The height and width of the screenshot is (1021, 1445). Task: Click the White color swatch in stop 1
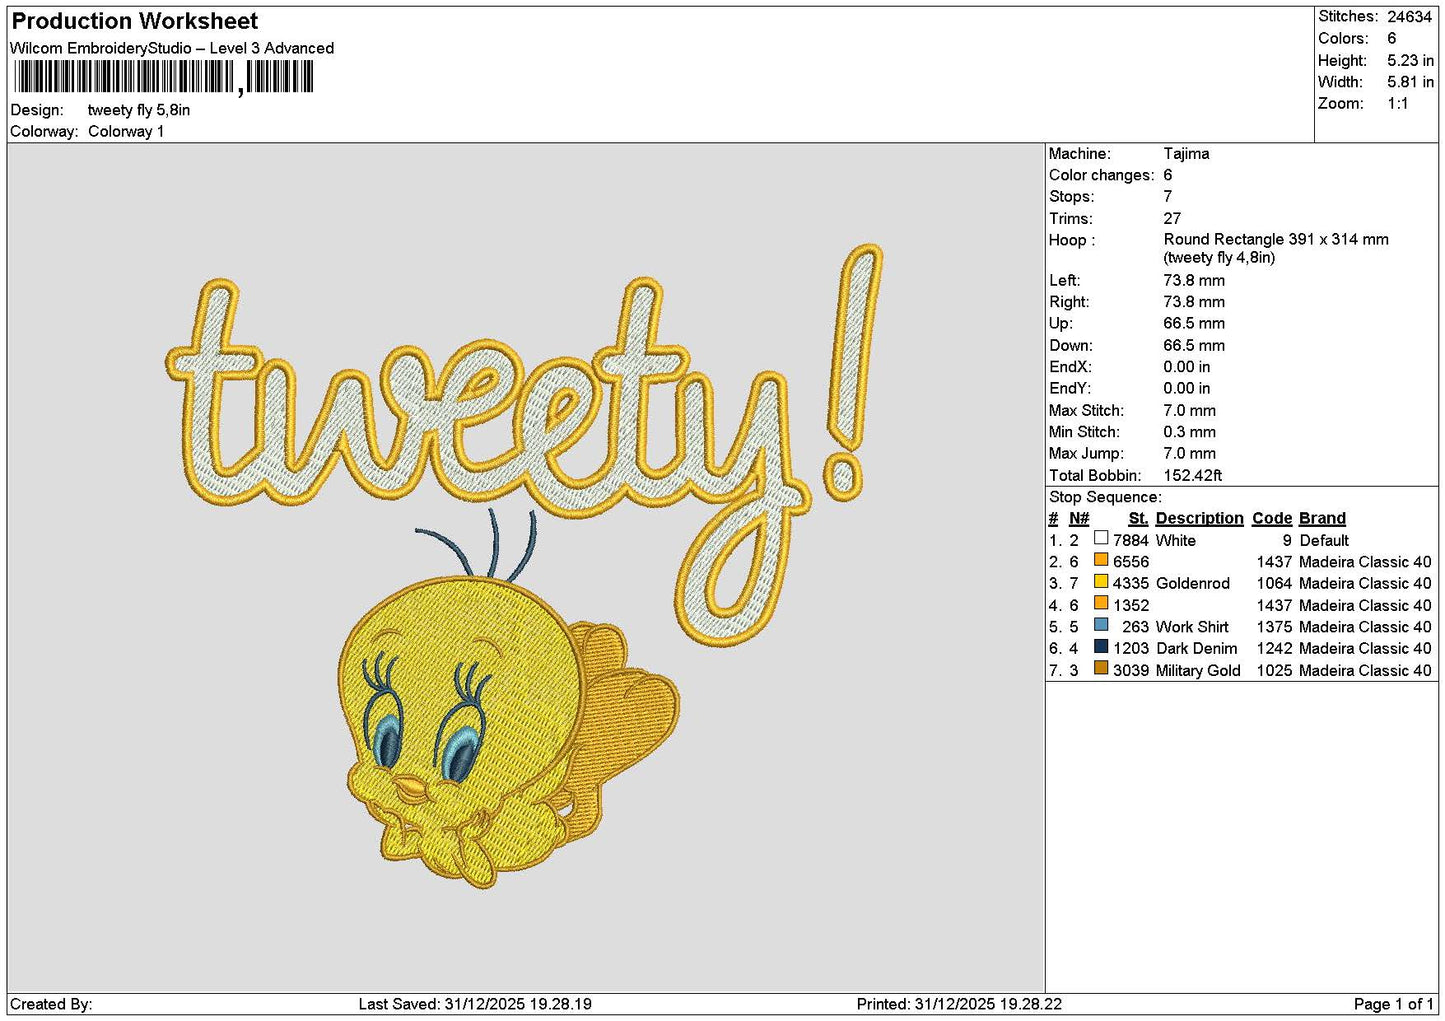[x=1101, y=539]
